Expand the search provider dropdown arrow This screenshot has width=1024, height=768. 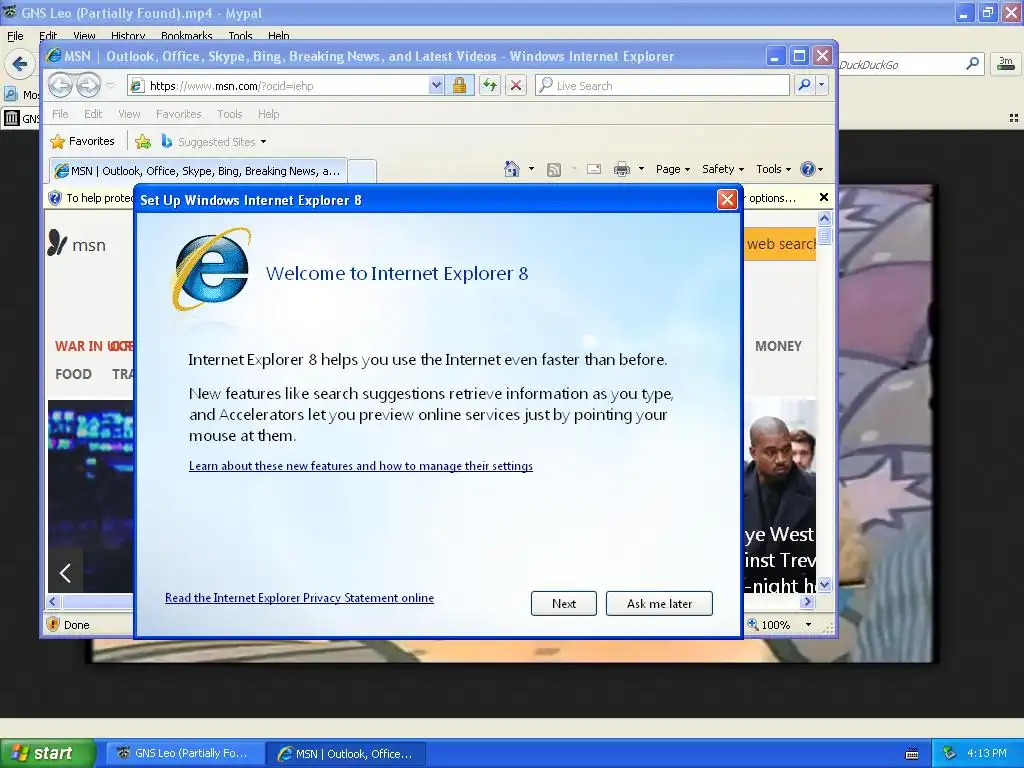tap(822, 86)
